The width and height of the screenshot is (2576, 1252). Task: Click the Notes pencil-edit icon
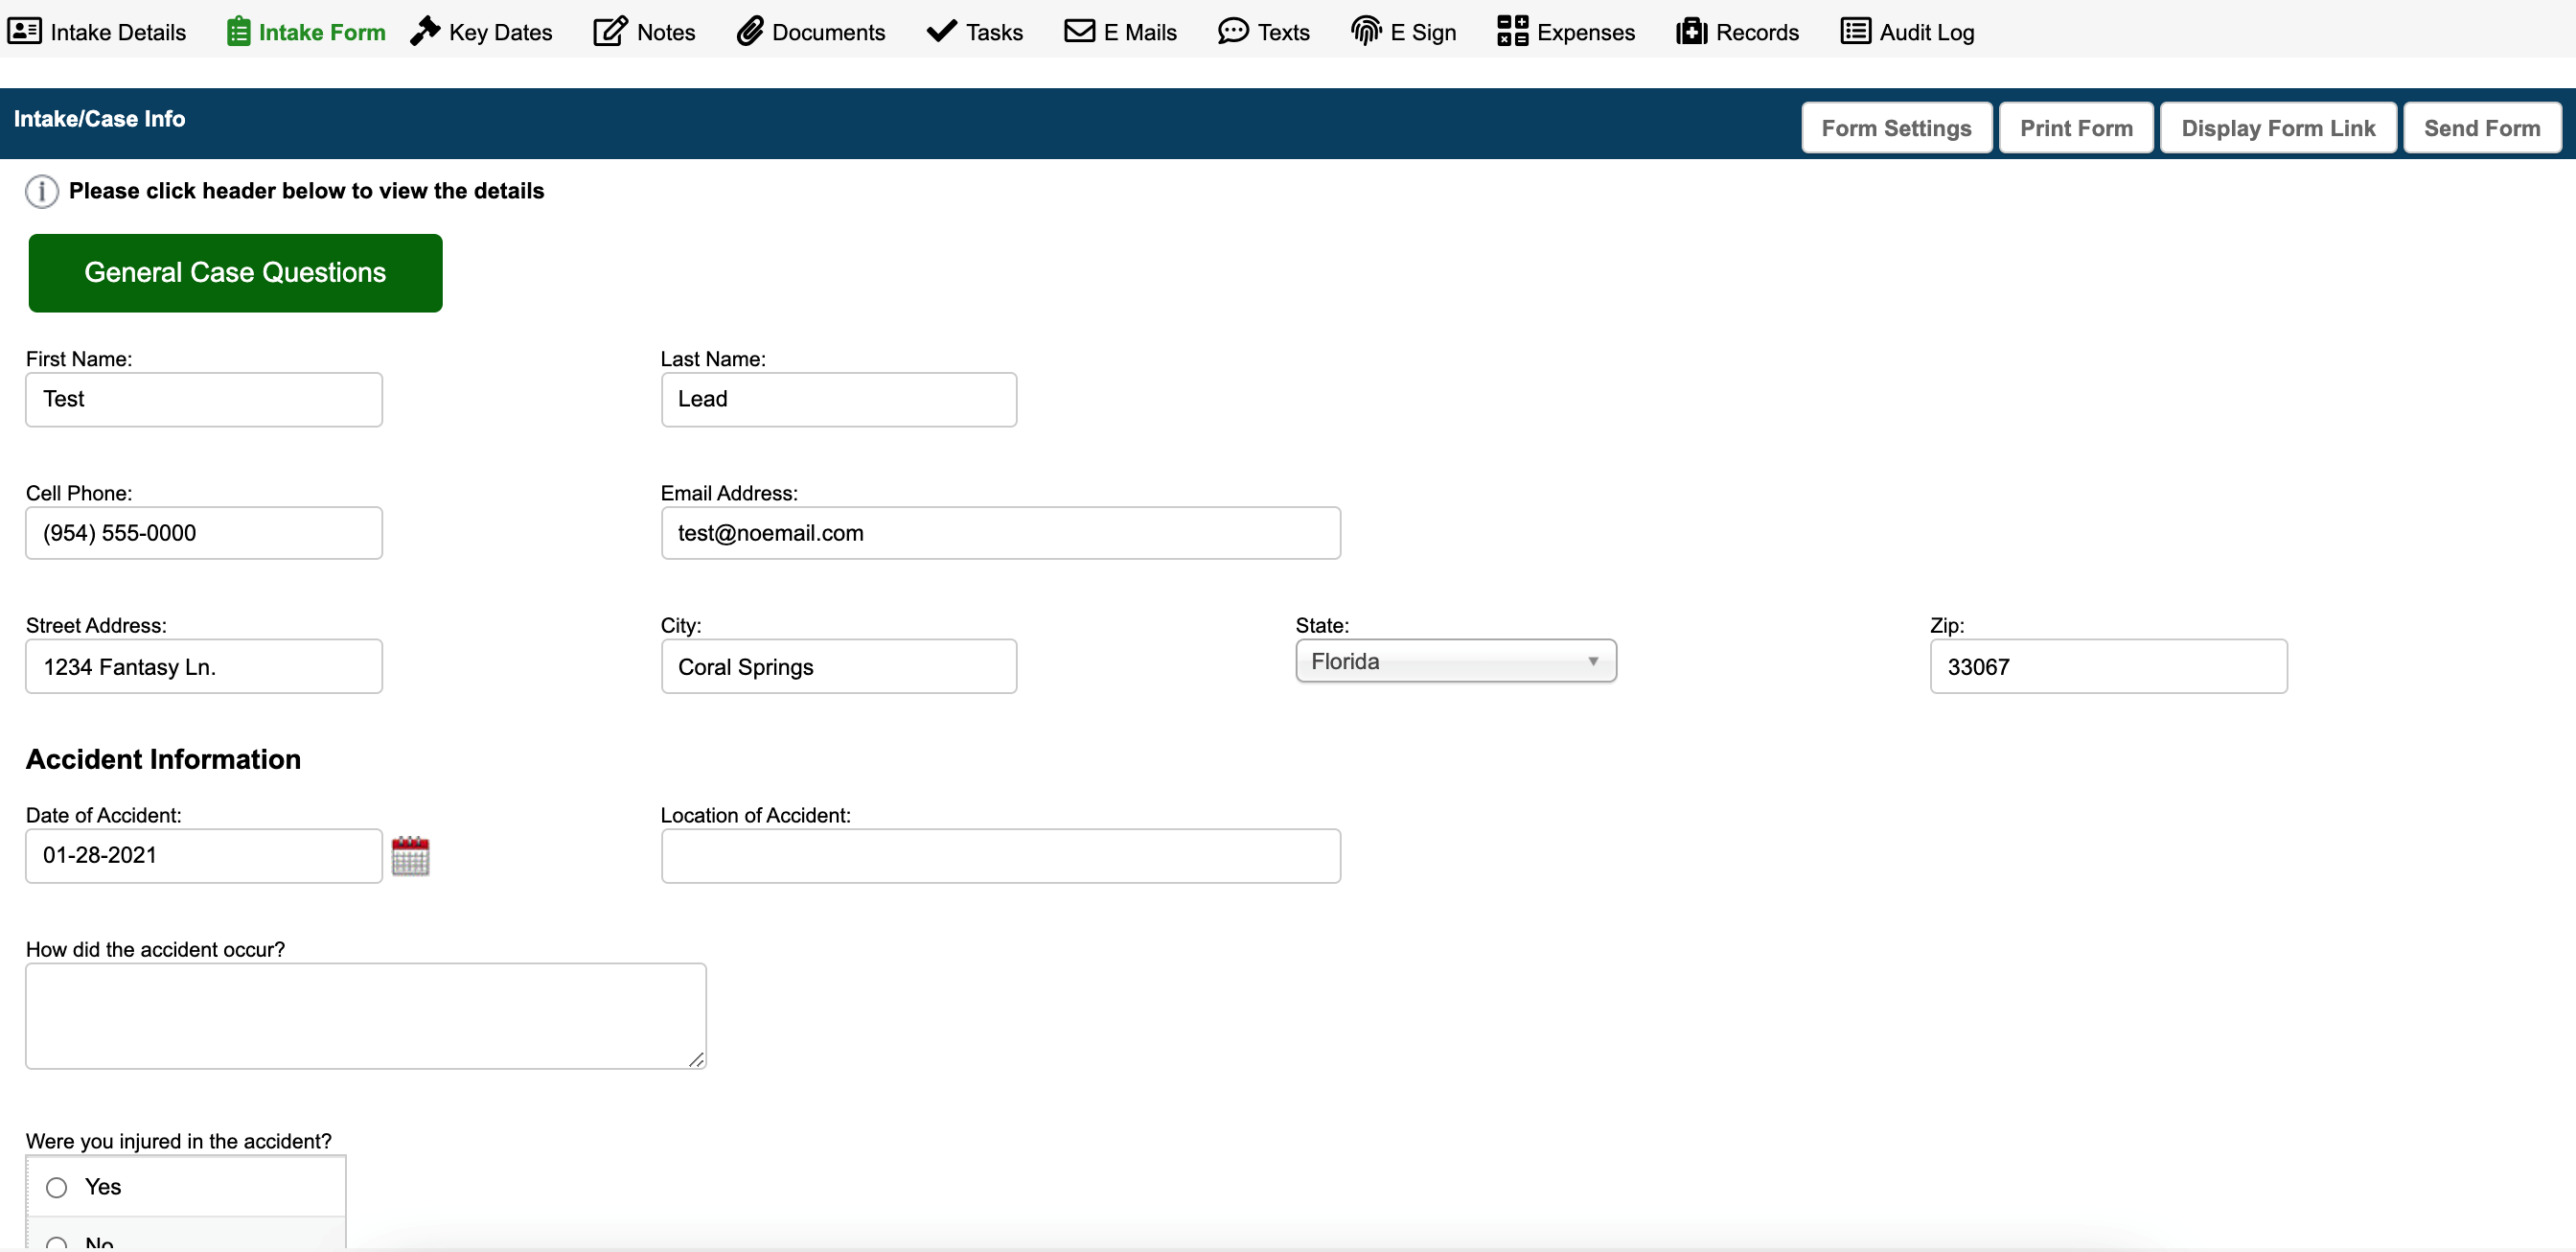tap(610, 31)
